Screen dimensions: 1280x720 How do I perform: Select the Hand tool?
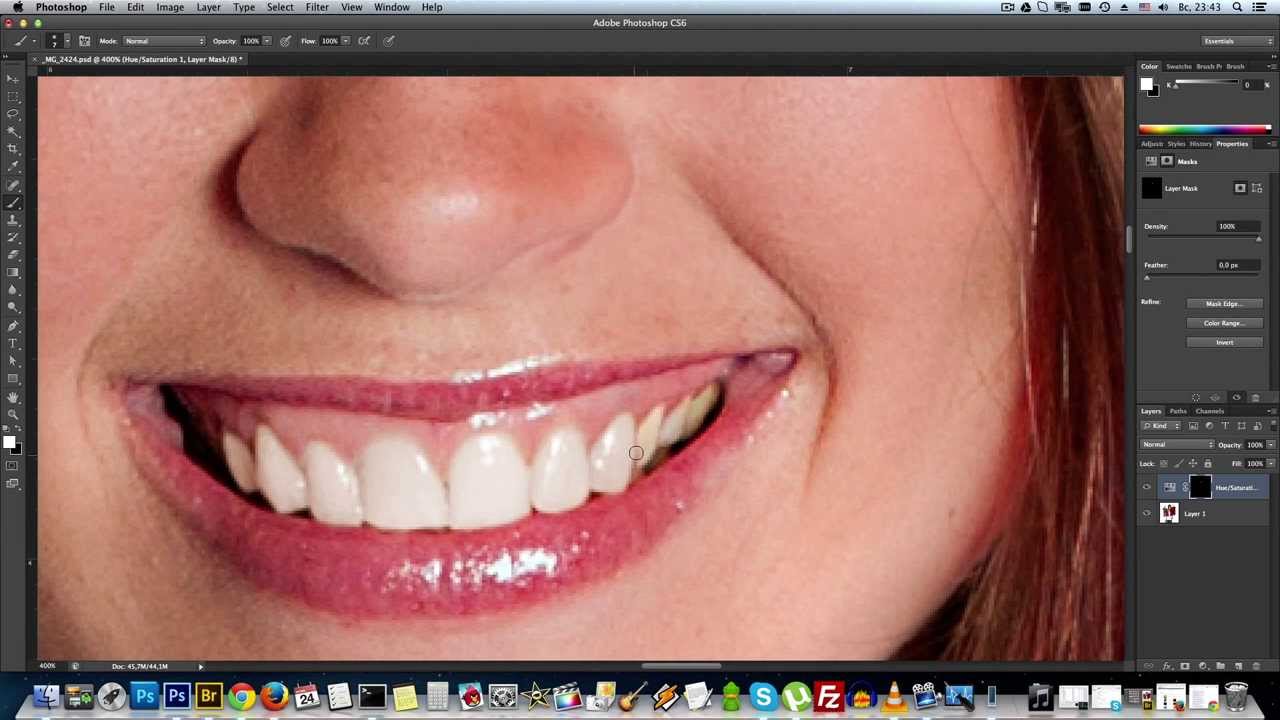pos(13,397)
